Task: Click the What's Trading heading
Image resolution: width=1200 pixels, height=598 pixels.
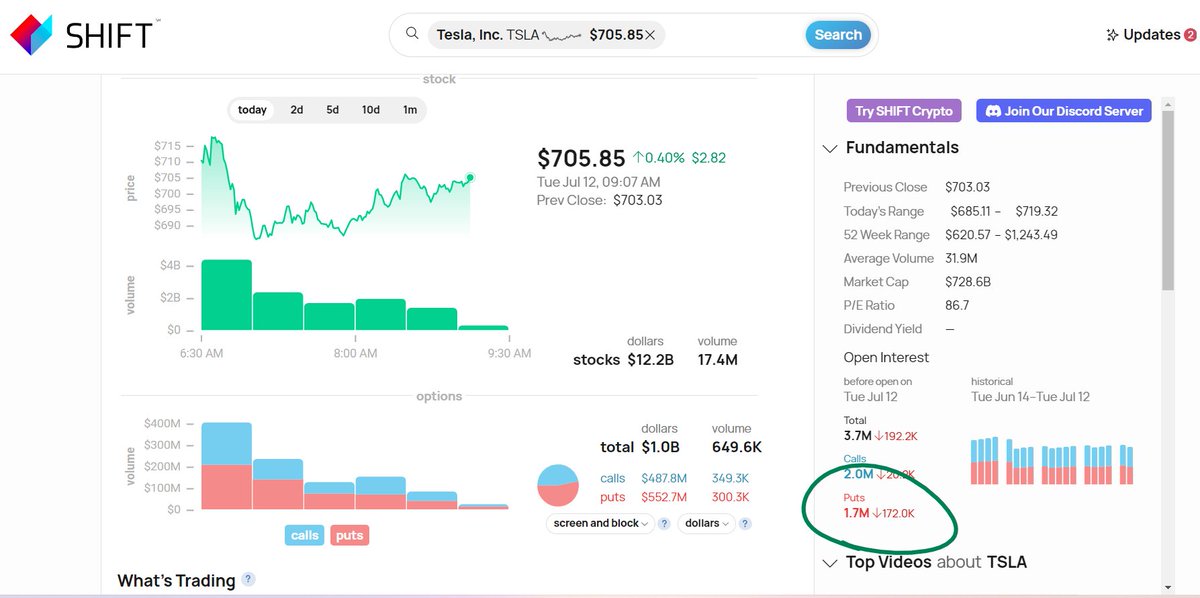Action: pos(176,580)
